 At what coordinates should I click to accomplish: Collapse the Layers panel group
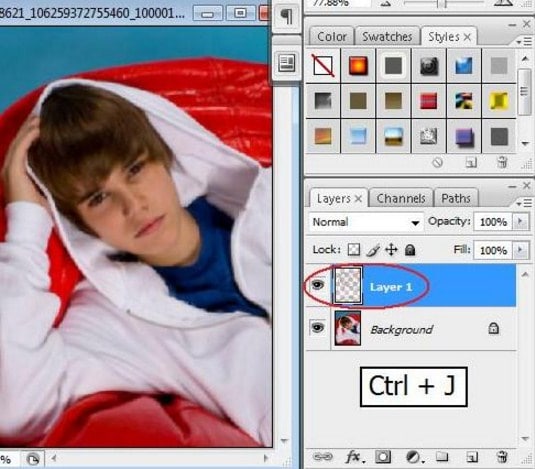click(512, 187)
